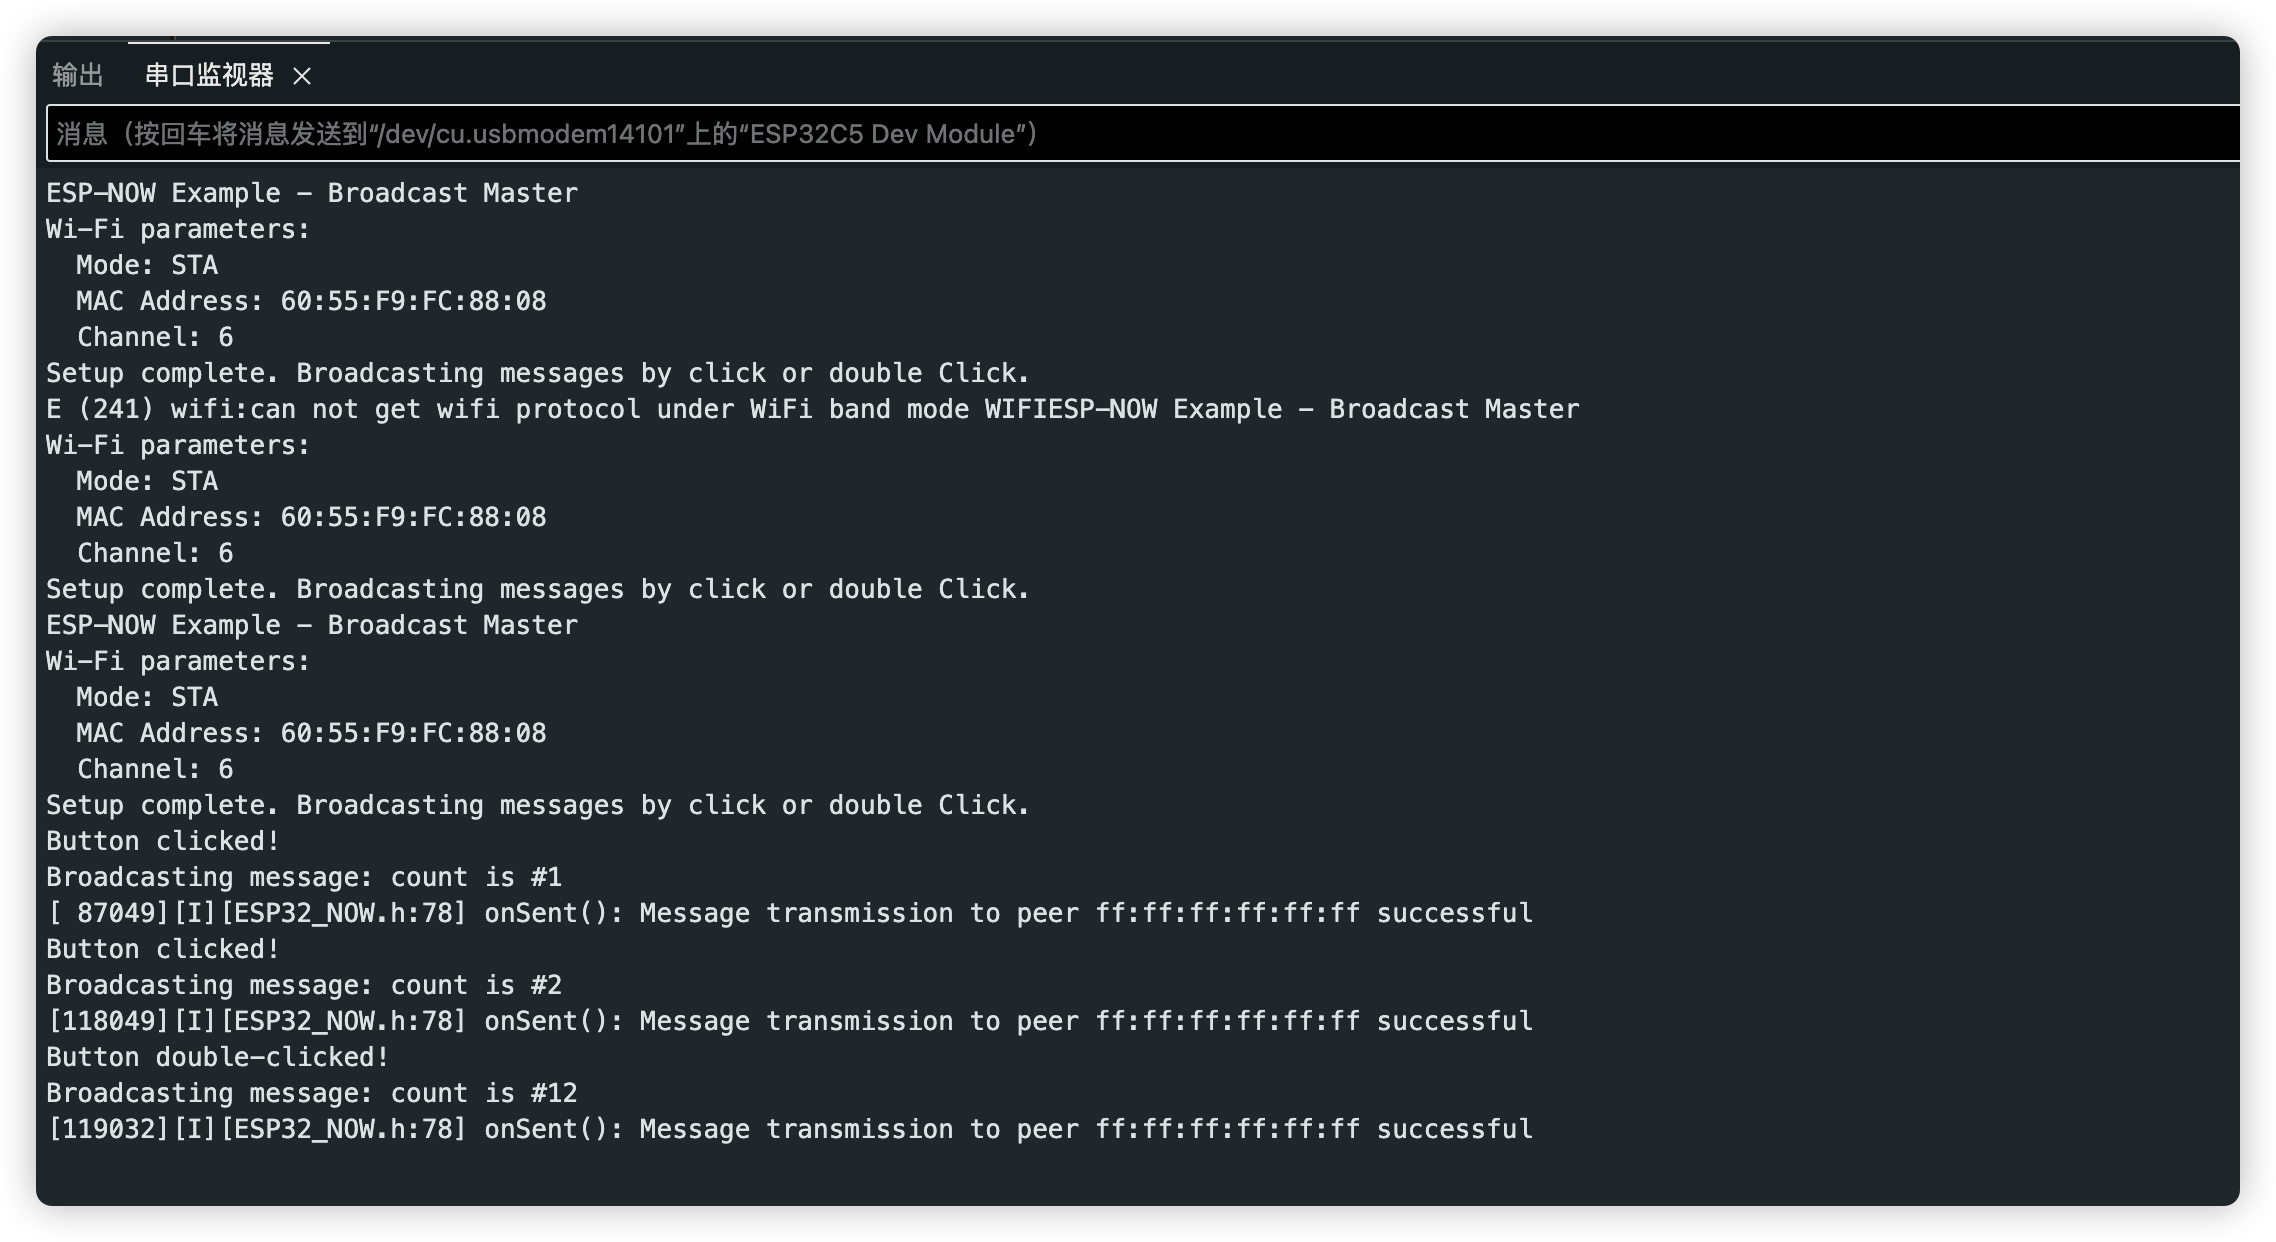This screenshot has width=2276, height=1242.
Task: Click the 'count is #2' broadcast line
Action: click(304, 985)
